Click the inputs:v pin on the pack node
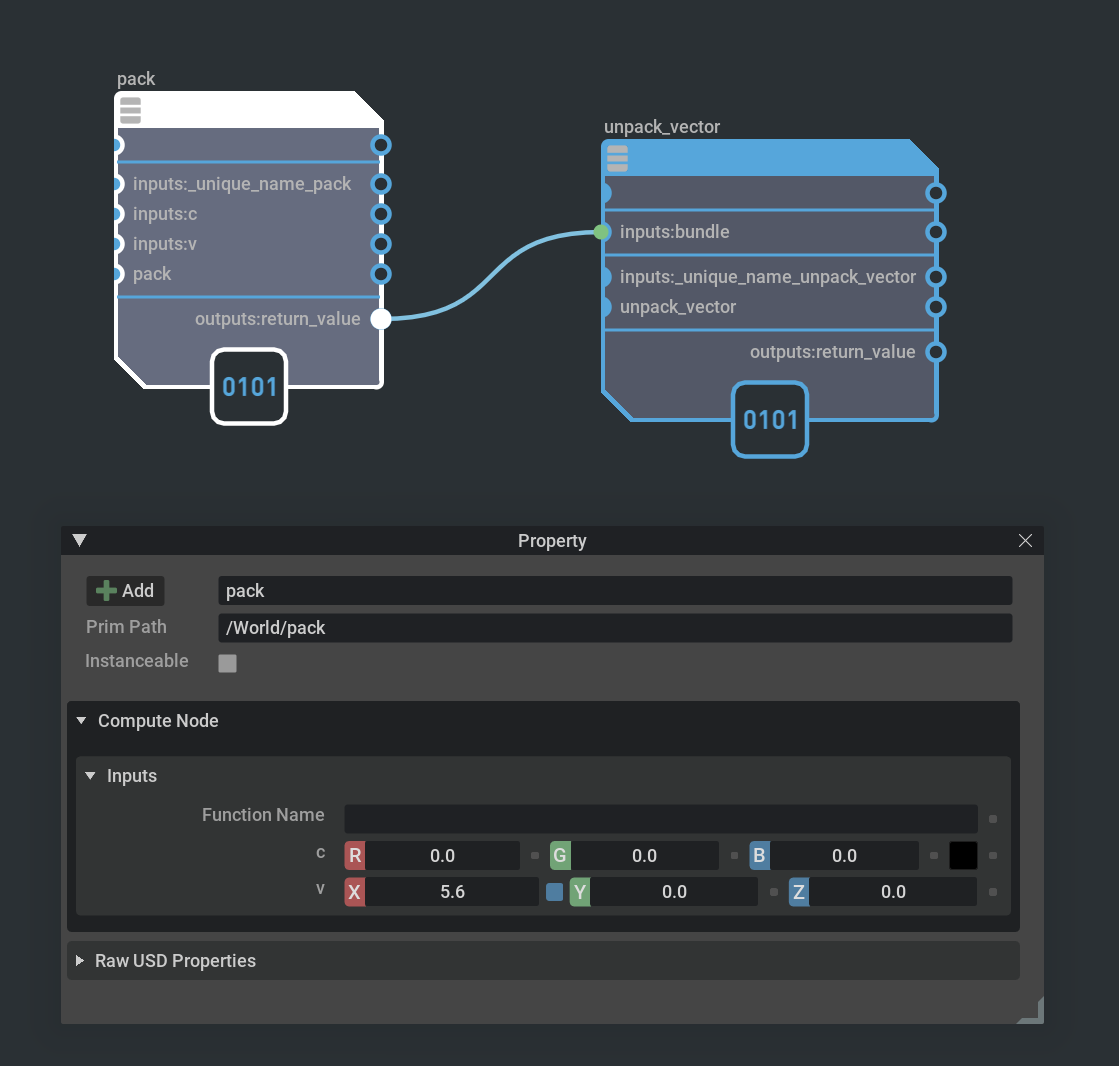1119x1066 pixels. [x=117, y=244]
